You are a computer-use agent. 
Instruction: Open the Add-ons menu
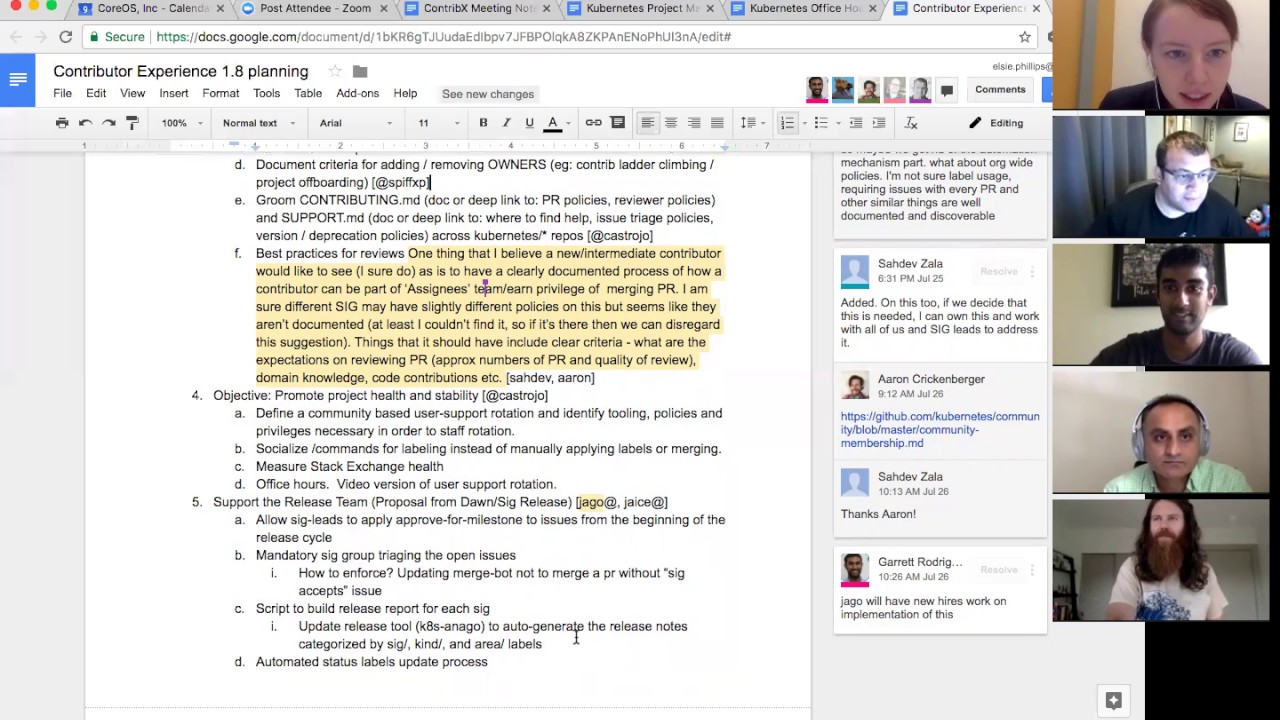click(357, 94)
